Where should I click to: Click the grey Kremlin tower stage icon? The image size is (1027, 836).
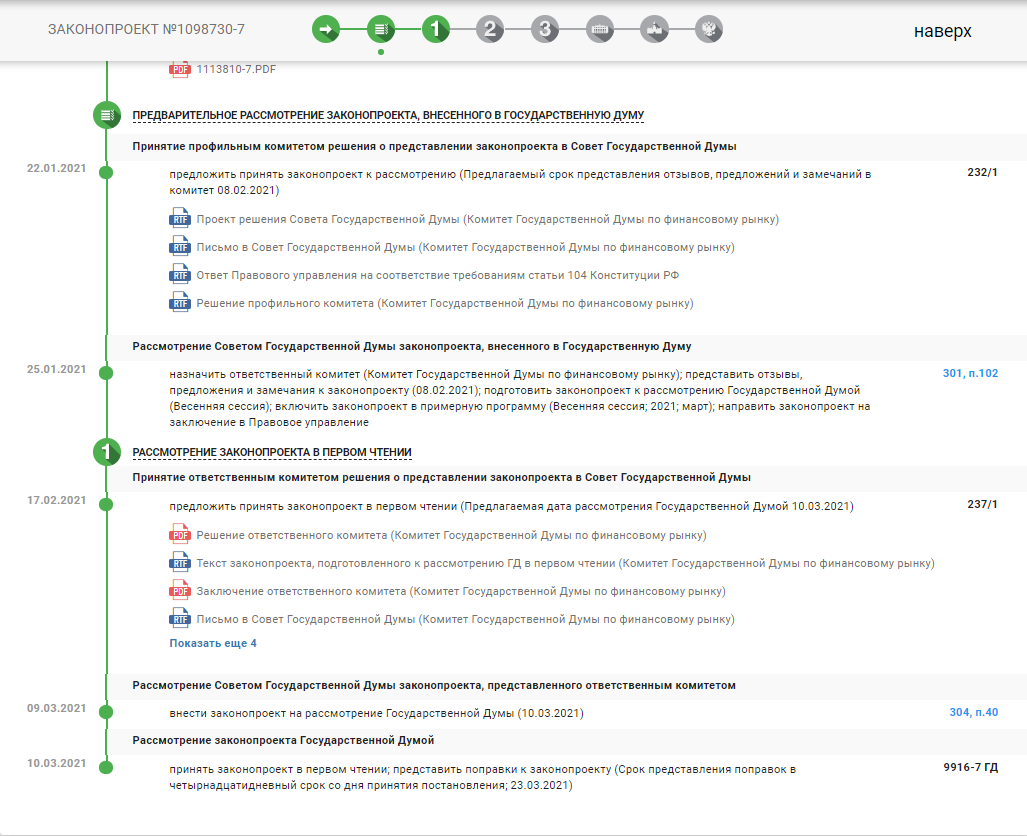coord(654,29)
